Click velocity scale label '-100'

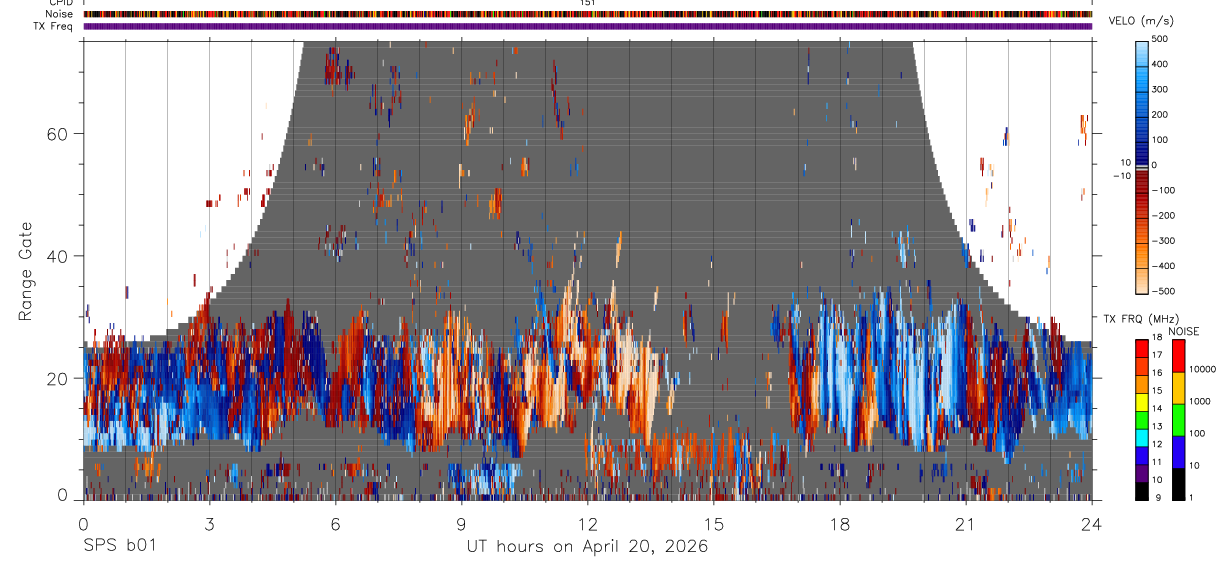1162,190
